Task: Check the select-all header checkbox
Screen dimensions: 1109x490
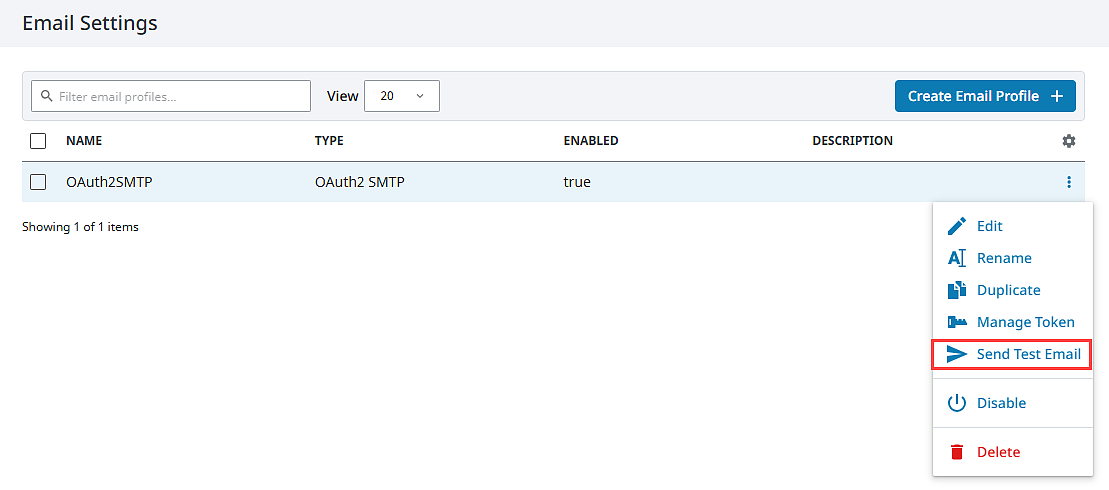Action: click(x=38, y=141)
